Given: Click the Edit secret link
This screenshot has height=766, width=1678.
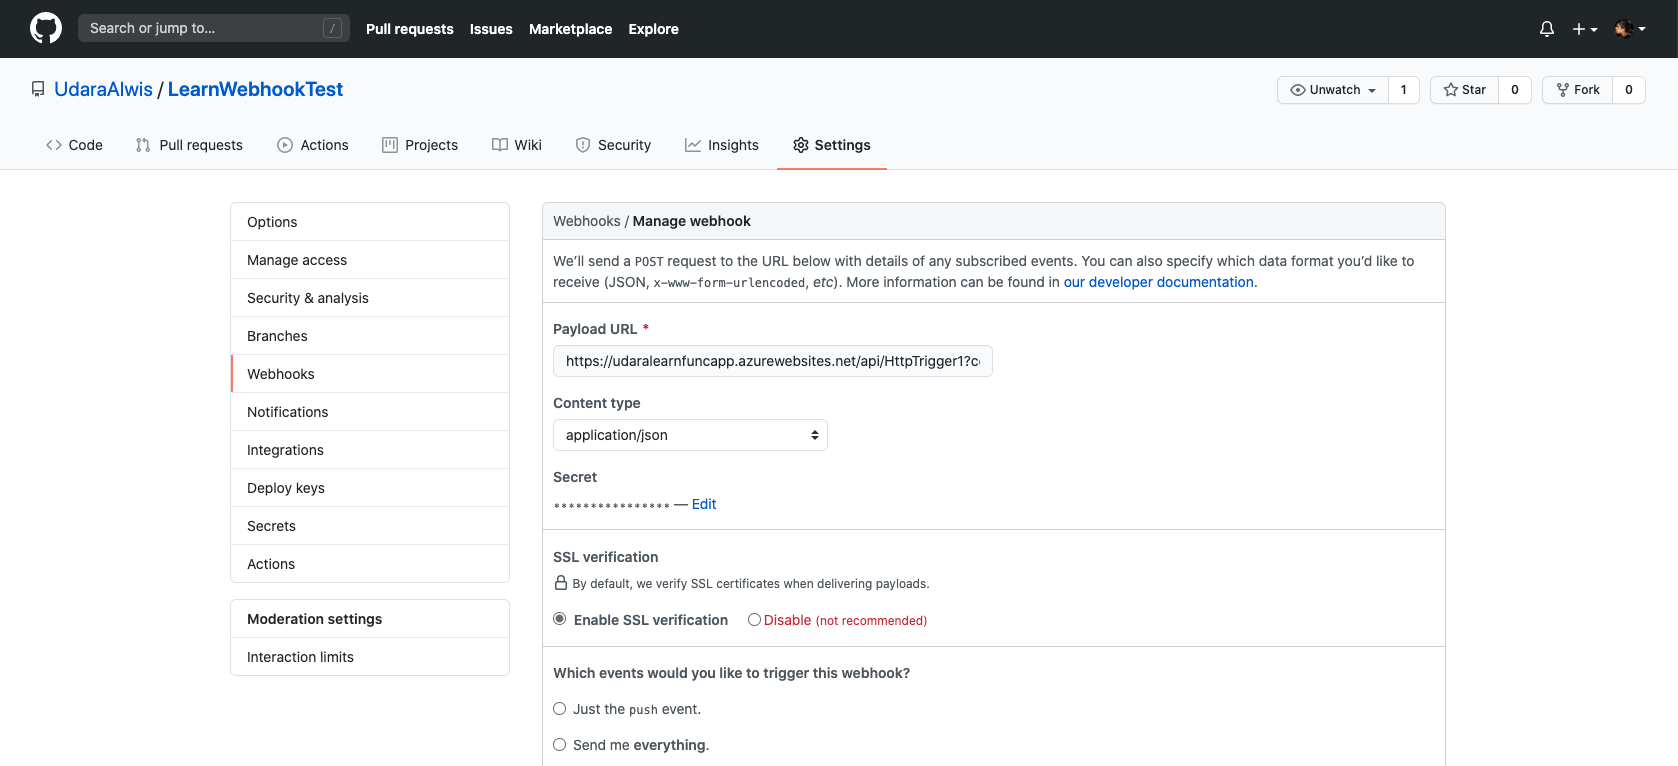Looking at the screenshot, I should pyautogui.click(x=704, y=504).
